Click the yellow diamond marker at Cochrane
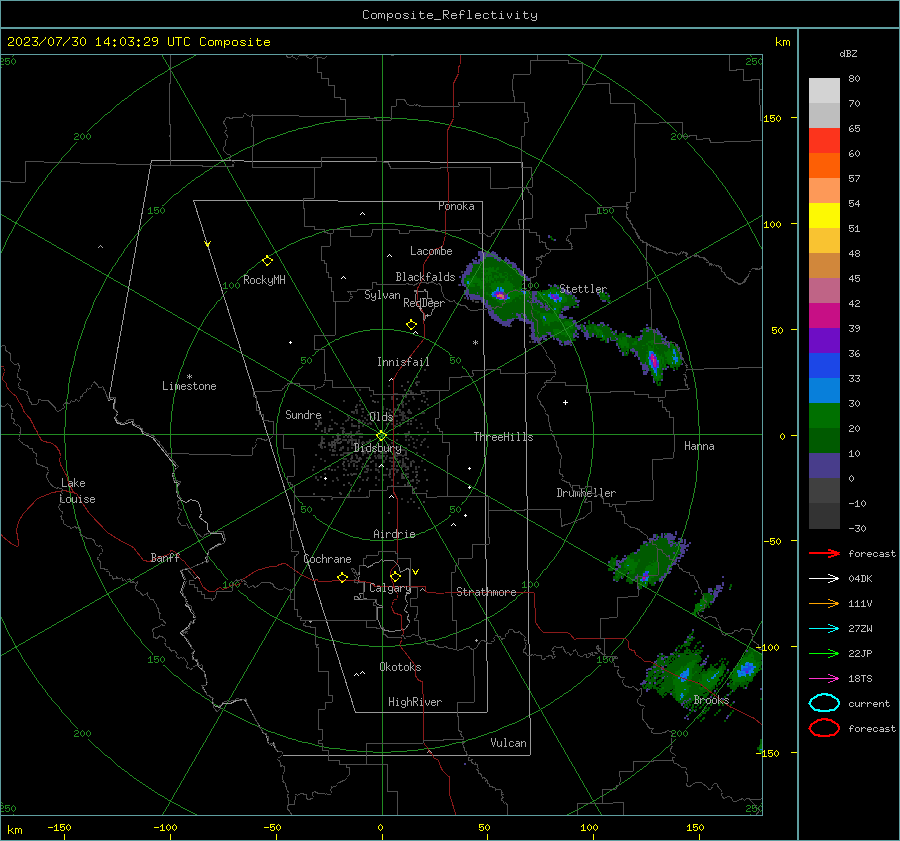The height and width of the screenshot is (841, 900). coord(343,577)
